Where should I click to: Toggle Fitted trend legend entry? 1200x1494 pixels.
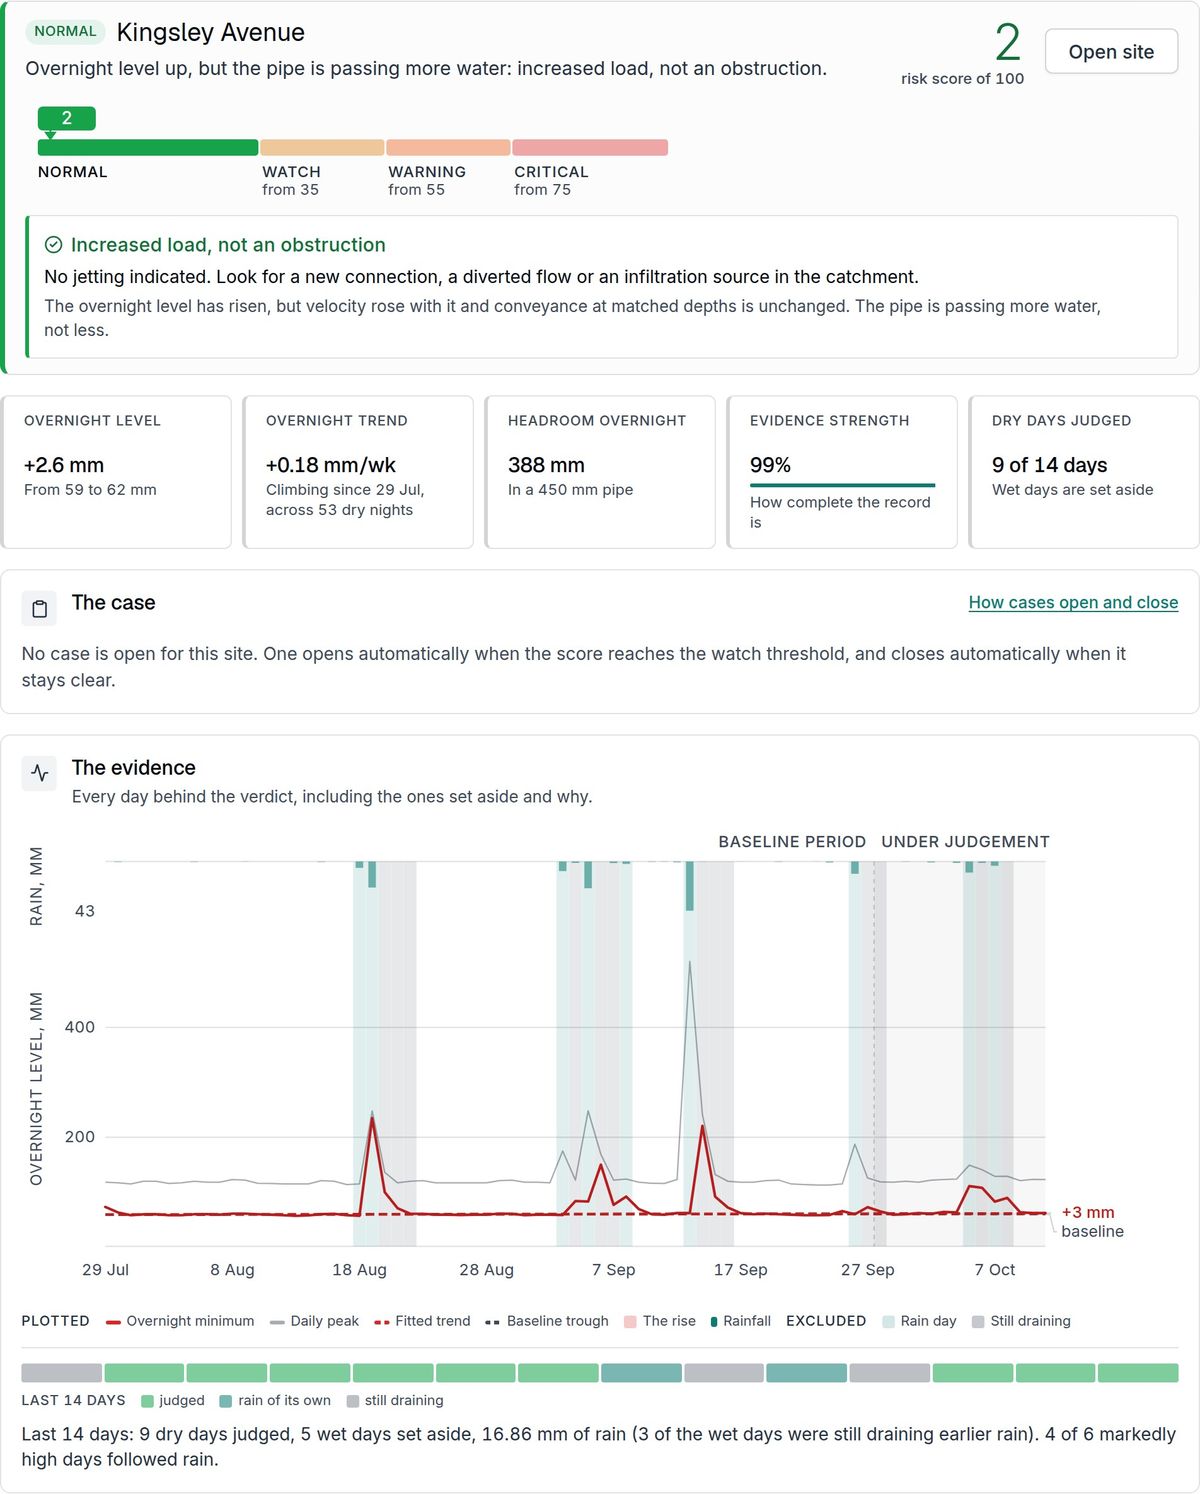point(422,1321)
